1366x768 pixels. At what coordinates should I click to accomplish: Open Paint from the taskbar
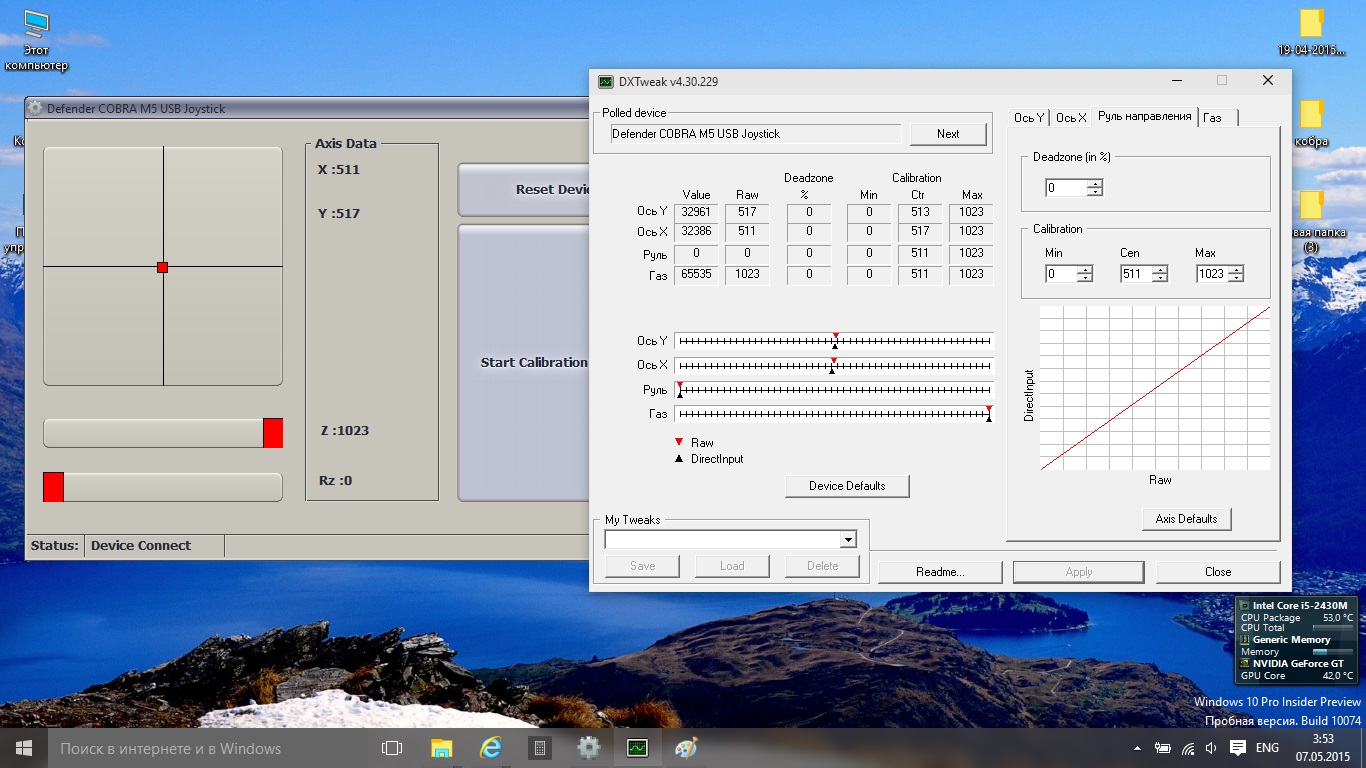pos(686,748)
